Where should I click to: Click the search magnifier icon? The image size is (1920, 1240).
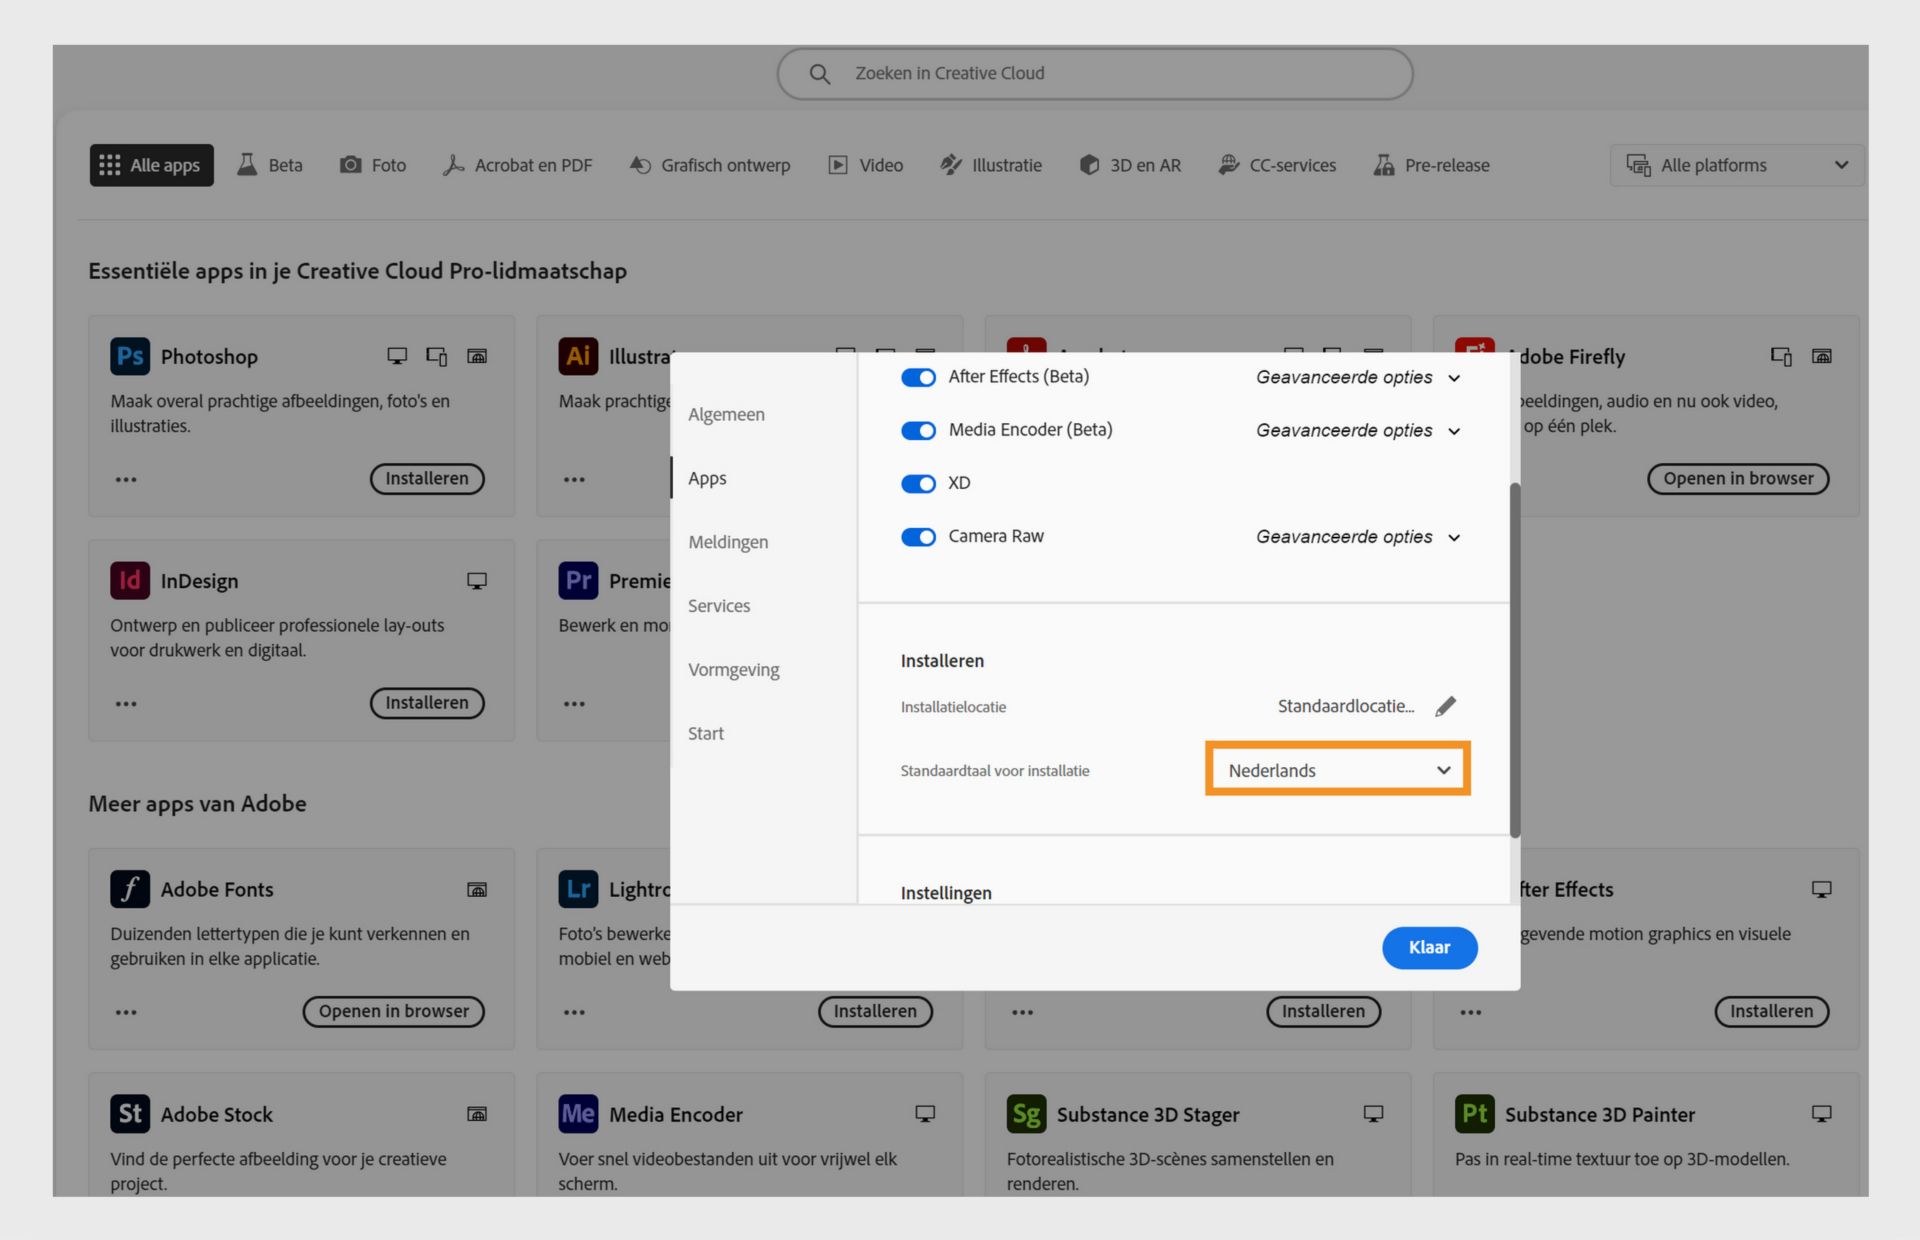tap(819, 74)
